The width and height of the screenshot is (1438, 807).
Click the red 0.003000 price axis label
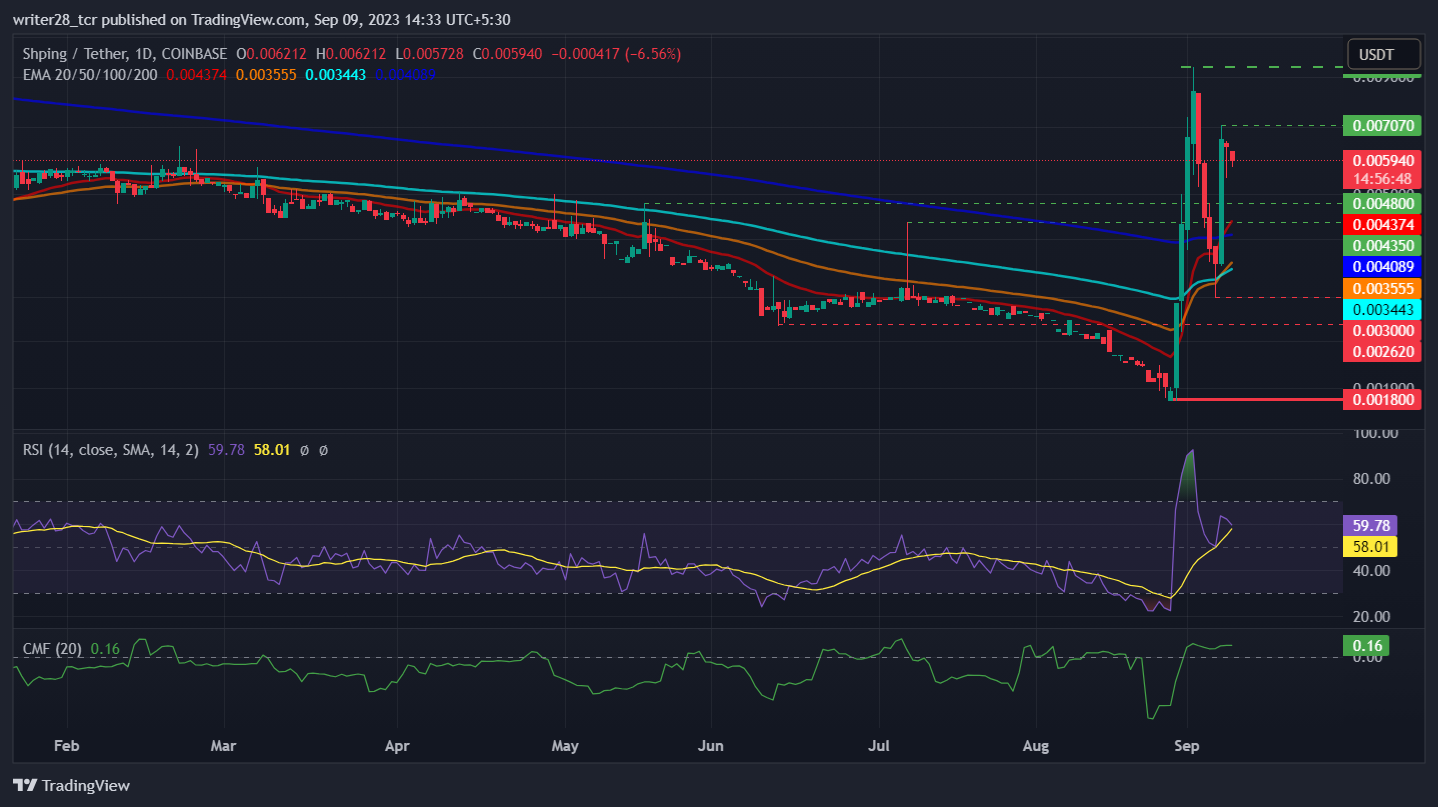point(1381,330)
